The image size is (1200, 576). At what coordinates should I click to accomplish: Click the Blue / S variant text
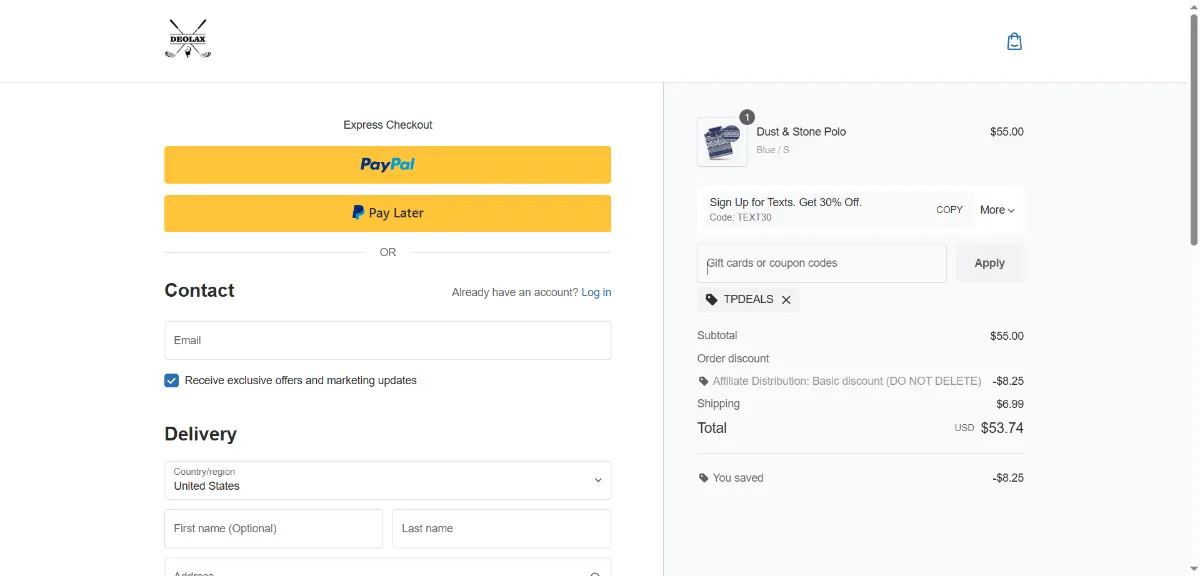pos(773,150)
